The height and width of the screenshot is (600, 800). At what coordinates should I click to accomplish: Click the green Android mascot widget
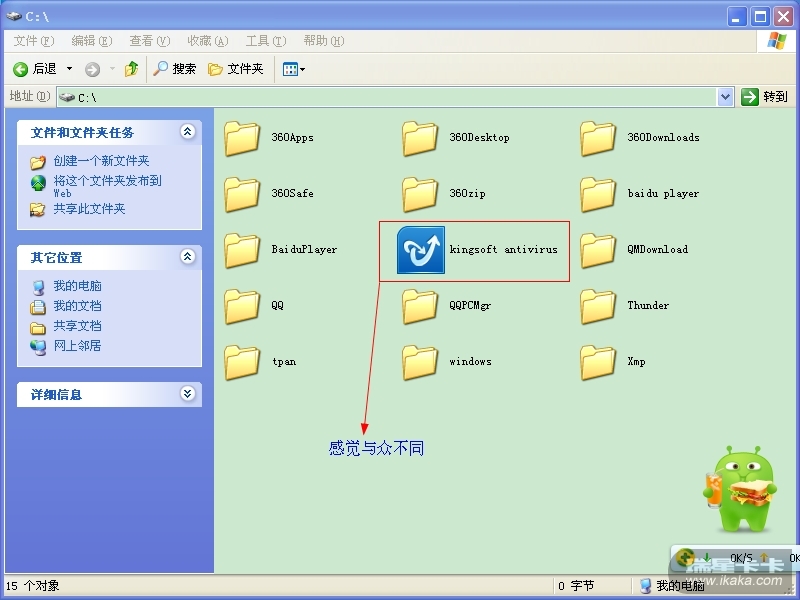[x=740, y=489]
